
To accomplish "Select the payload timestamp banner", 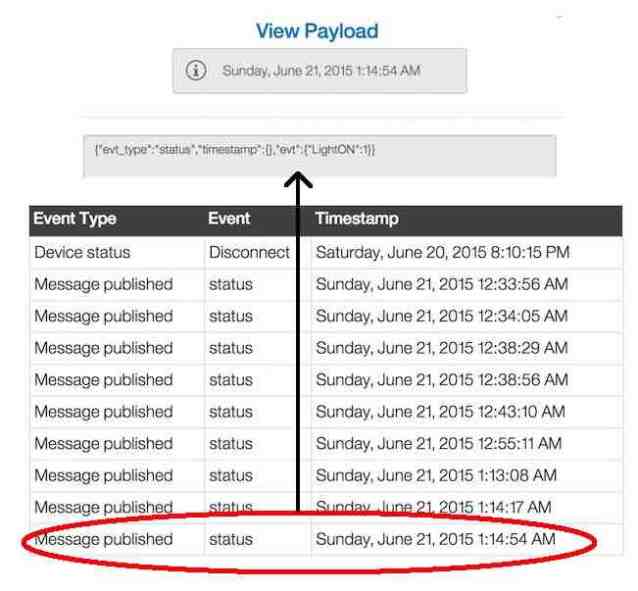I will coord(319,71).
